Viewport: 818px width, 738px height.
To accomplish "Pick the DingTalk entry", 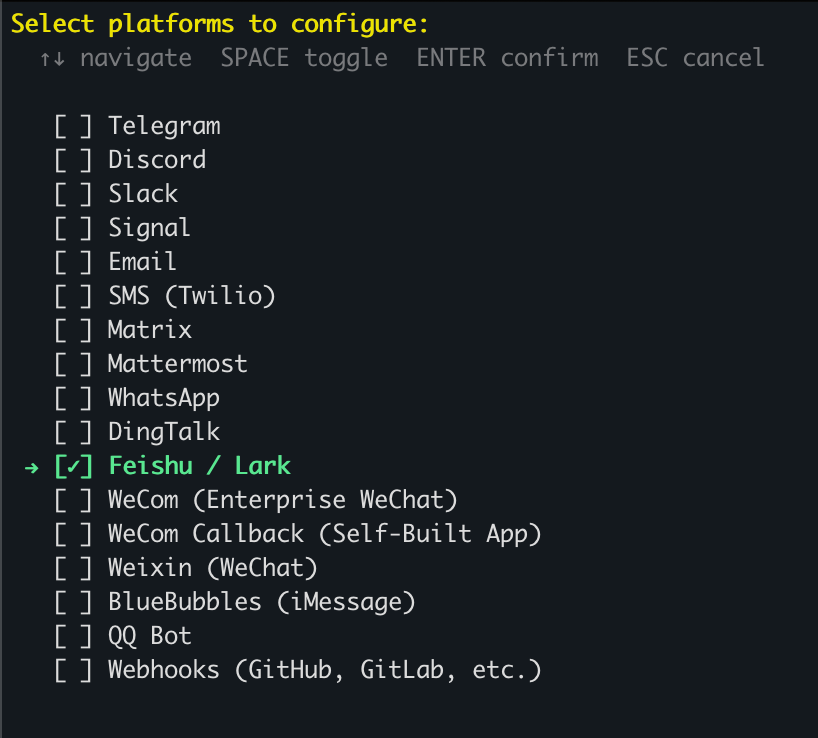I will [164, 432].
